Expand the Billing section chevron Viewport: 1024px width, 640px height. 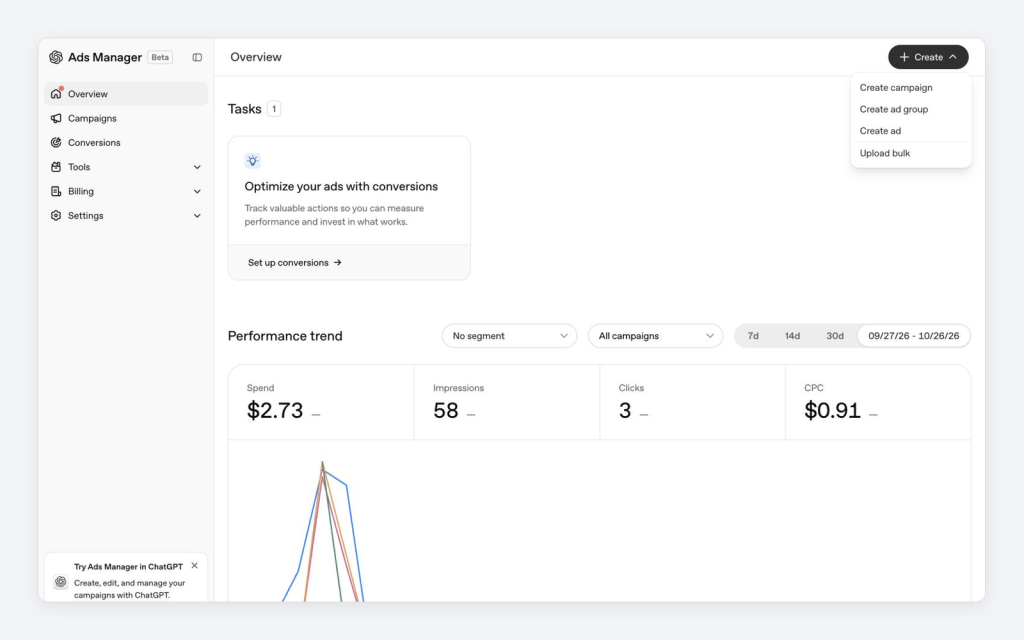click(x=197, y=191)
